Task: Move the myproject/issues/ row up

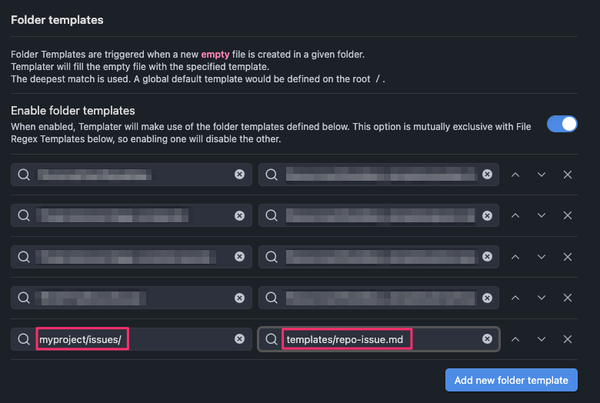Action: [516, 339]
